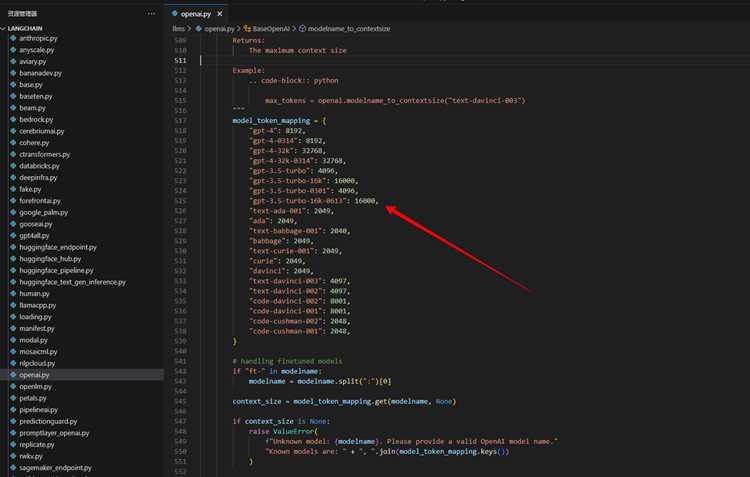Open forefrontai.py file
The image size is (750, 477).
[x=40, y=201]
